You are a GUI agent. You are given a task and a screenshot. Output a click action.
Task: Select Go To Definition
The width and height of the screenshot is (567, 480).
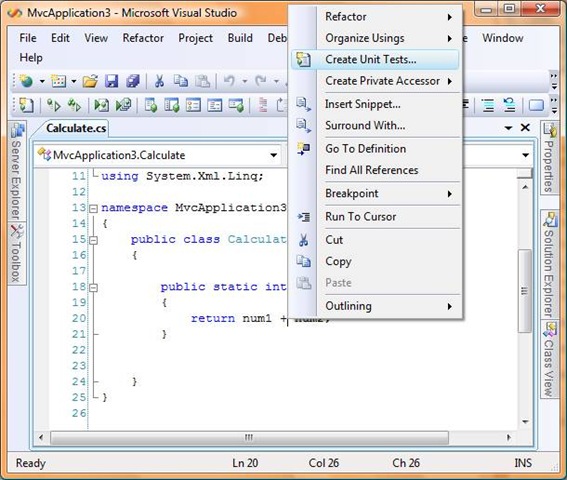tap(375, 149)
